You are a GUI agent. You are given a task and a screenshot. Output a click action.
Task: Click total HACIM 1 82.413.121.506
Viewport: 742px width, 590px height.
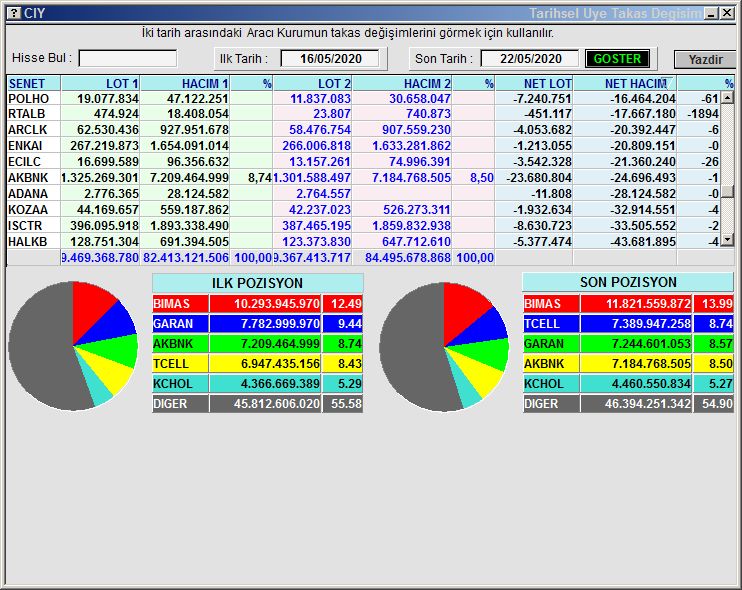pos(186,258)
